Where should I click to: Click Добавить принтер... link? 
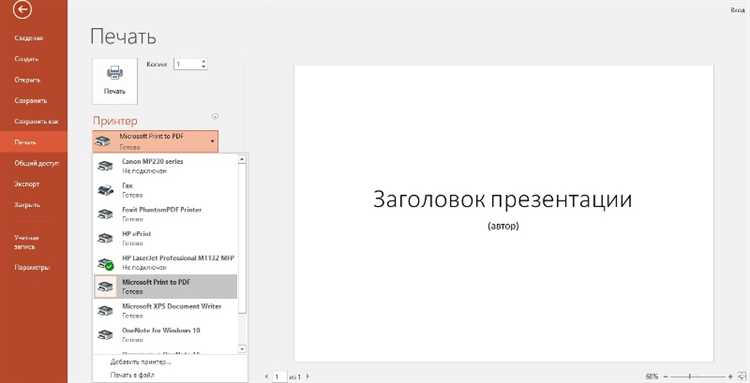click(141, 362)
